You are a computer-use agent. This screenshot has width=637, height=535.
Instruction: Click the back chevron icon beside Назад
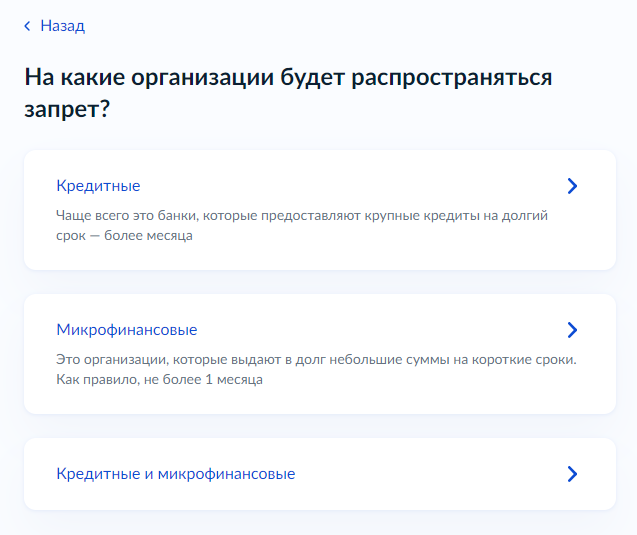pyautogui.click(x=28, y=26)
